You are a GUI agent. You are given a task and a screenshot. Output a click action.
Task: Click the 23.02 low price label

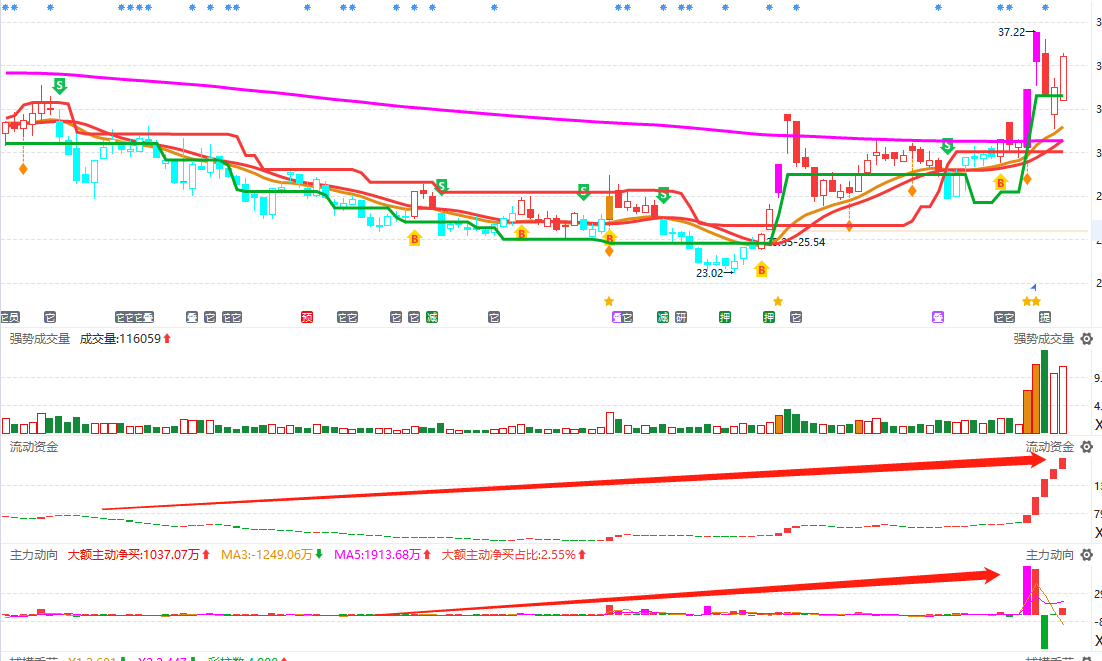pyautogui.click(x=710, y=272)
